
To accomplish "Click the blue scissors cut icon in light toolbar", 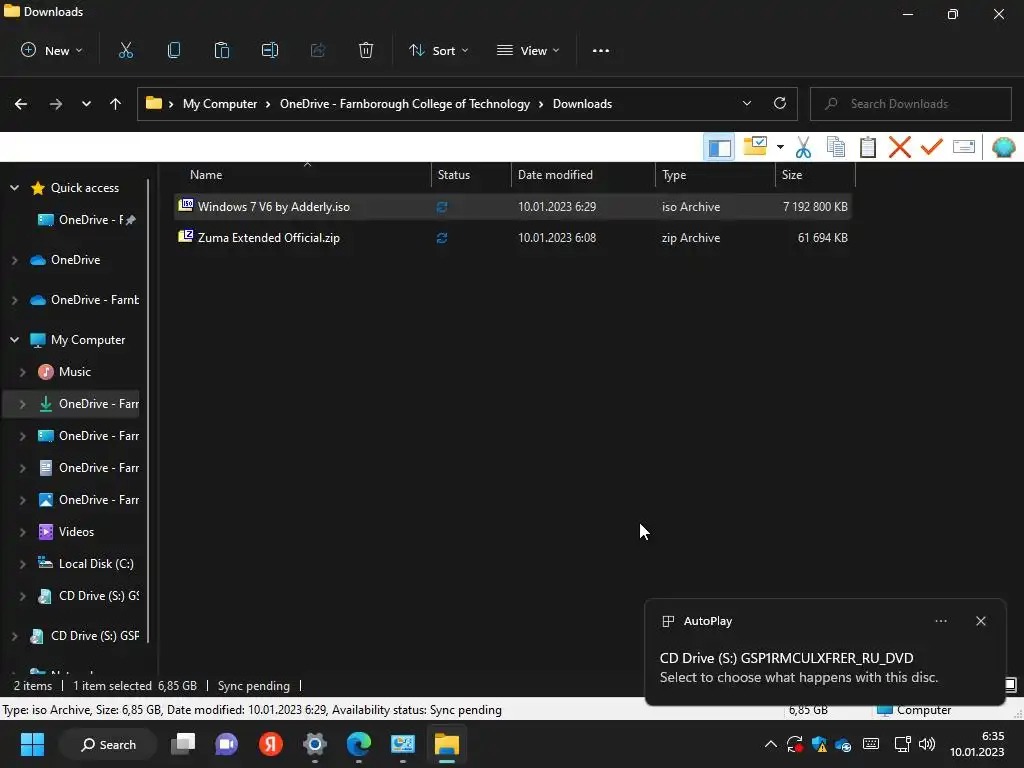I will pyautogui.click(x=803, y=148).
